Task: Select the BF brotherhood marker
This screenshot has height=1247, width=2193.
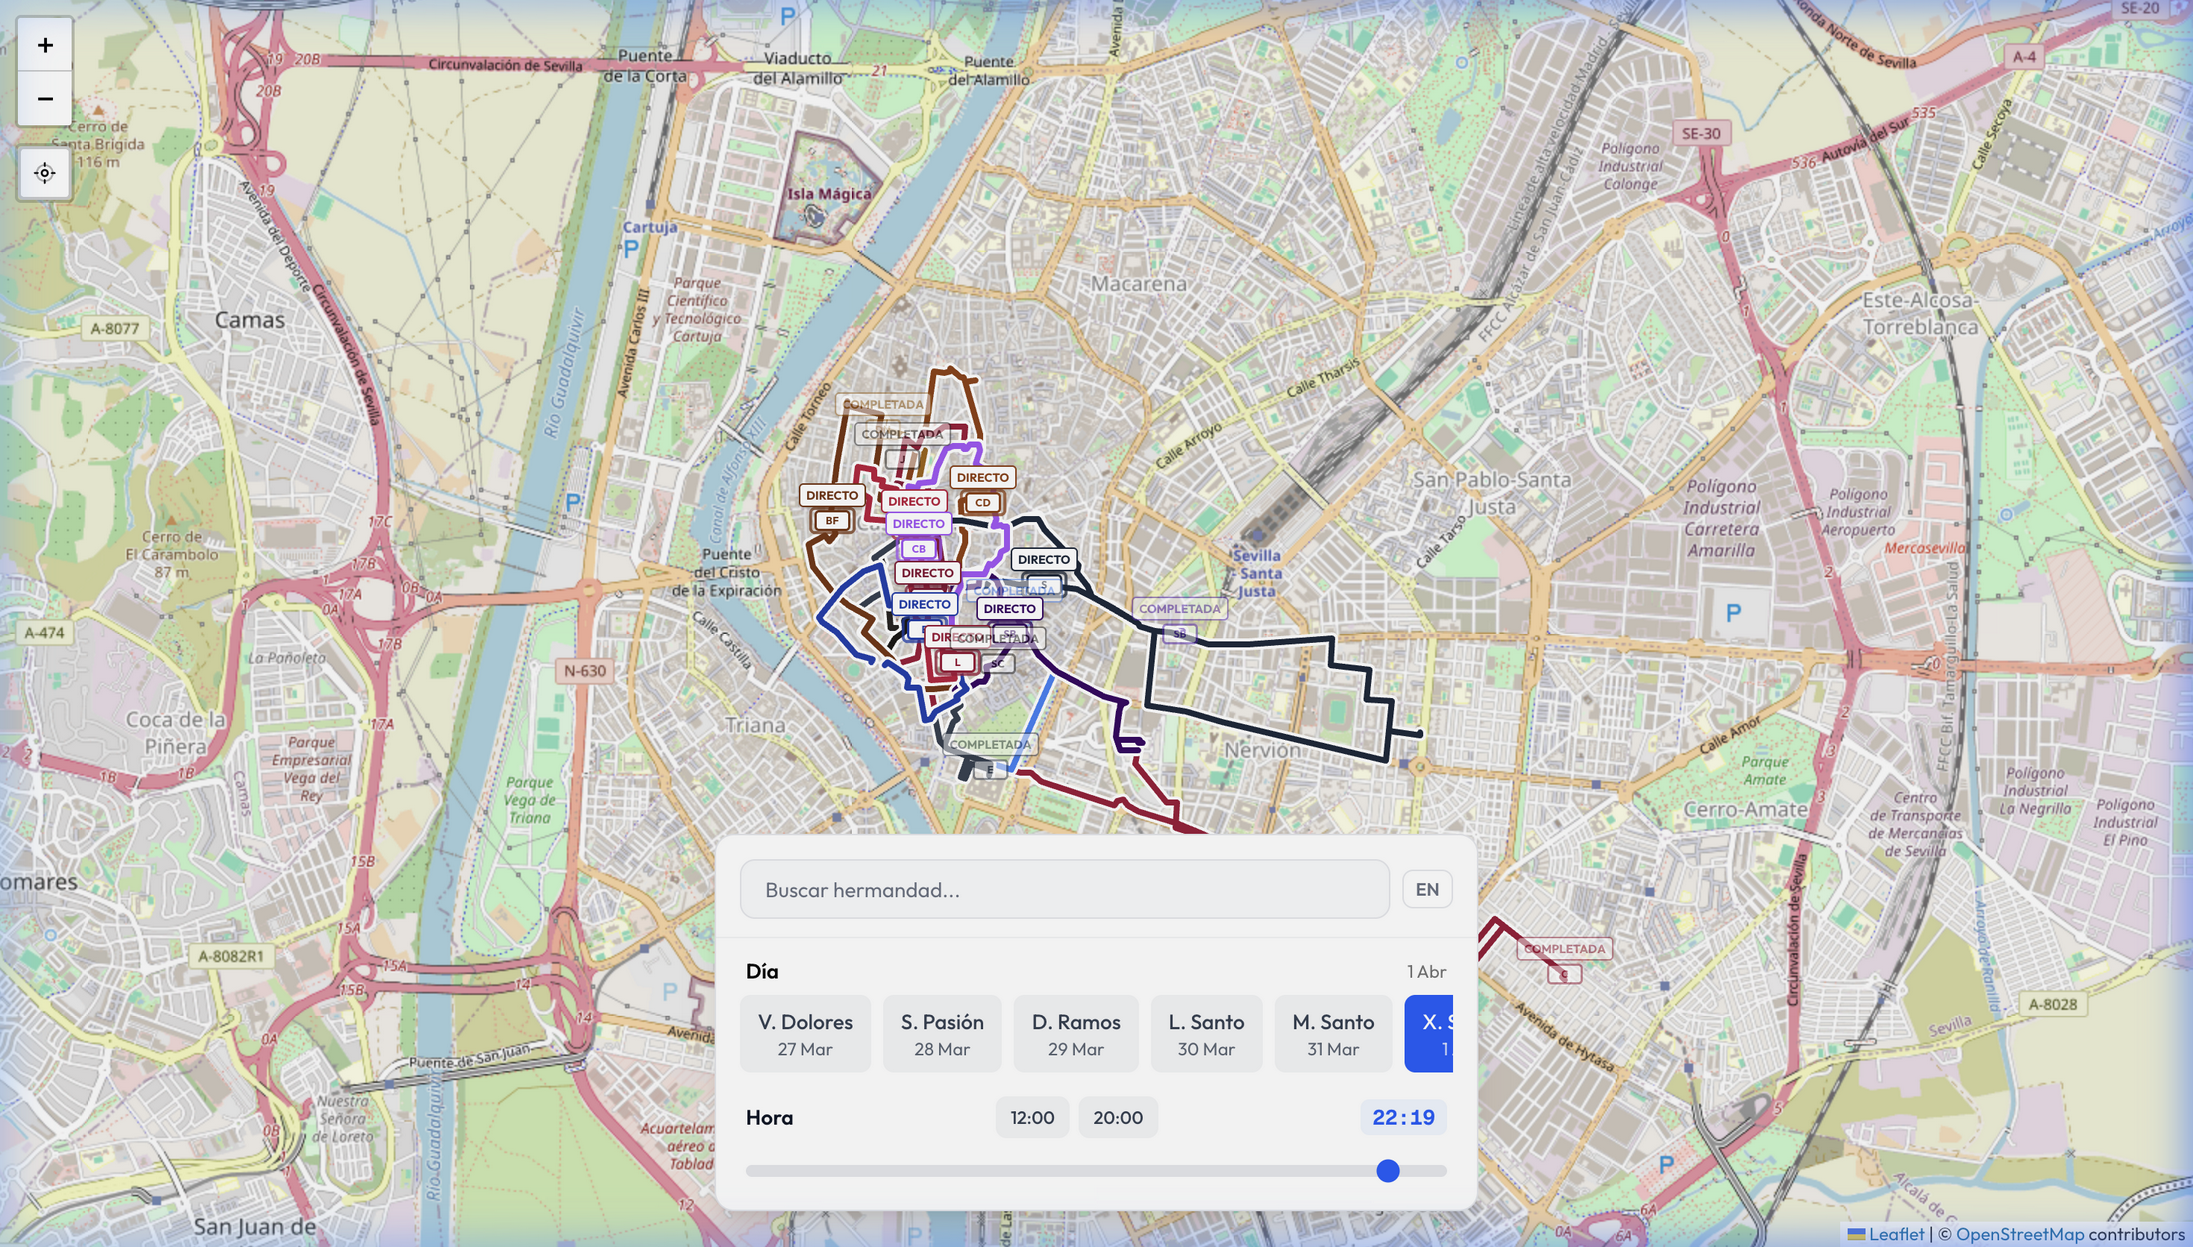Action: [832, 520]
